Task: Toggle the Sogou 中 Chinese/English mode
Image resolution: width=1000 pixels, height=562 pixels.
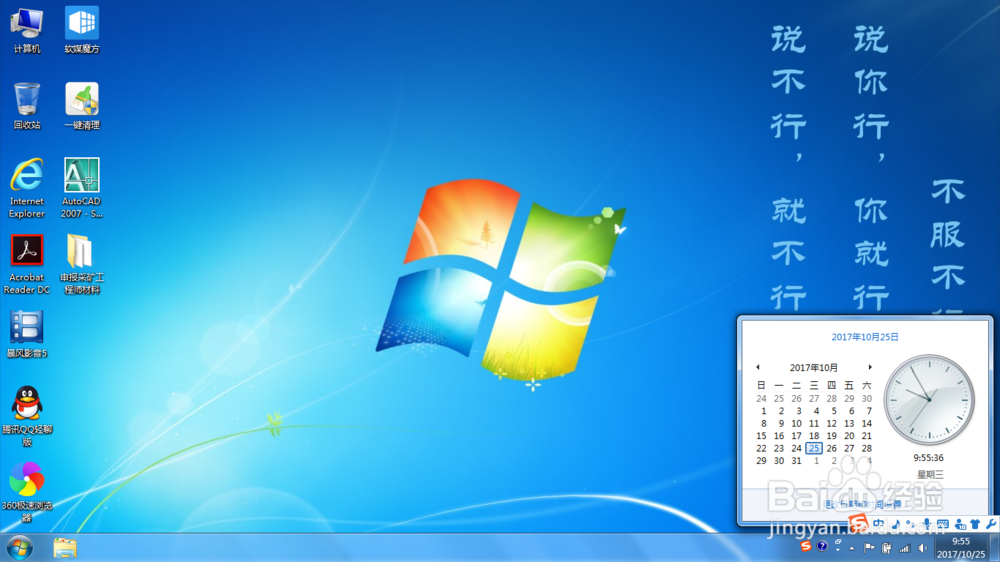Action: pyautogui.click(x=879, y=524)
